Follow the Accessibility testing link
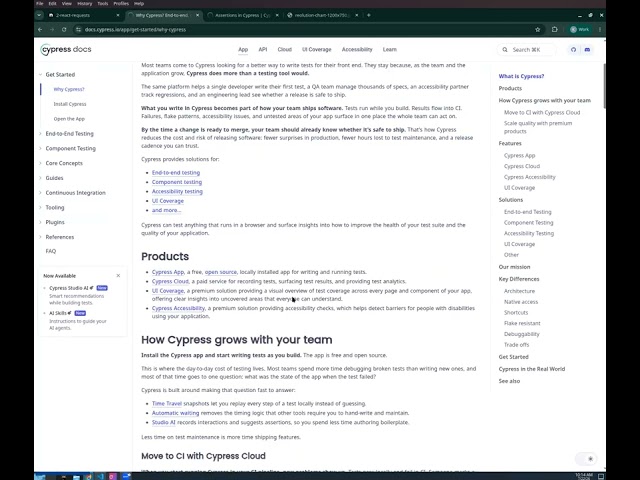 tap(177, 191)
